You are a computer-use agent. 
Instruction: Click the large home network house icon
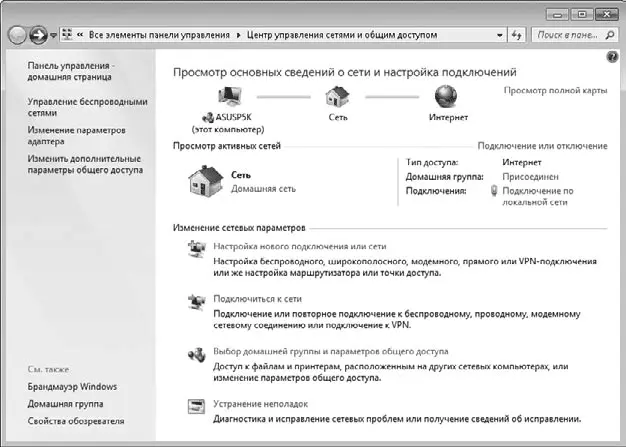click(x=206, y=181)
